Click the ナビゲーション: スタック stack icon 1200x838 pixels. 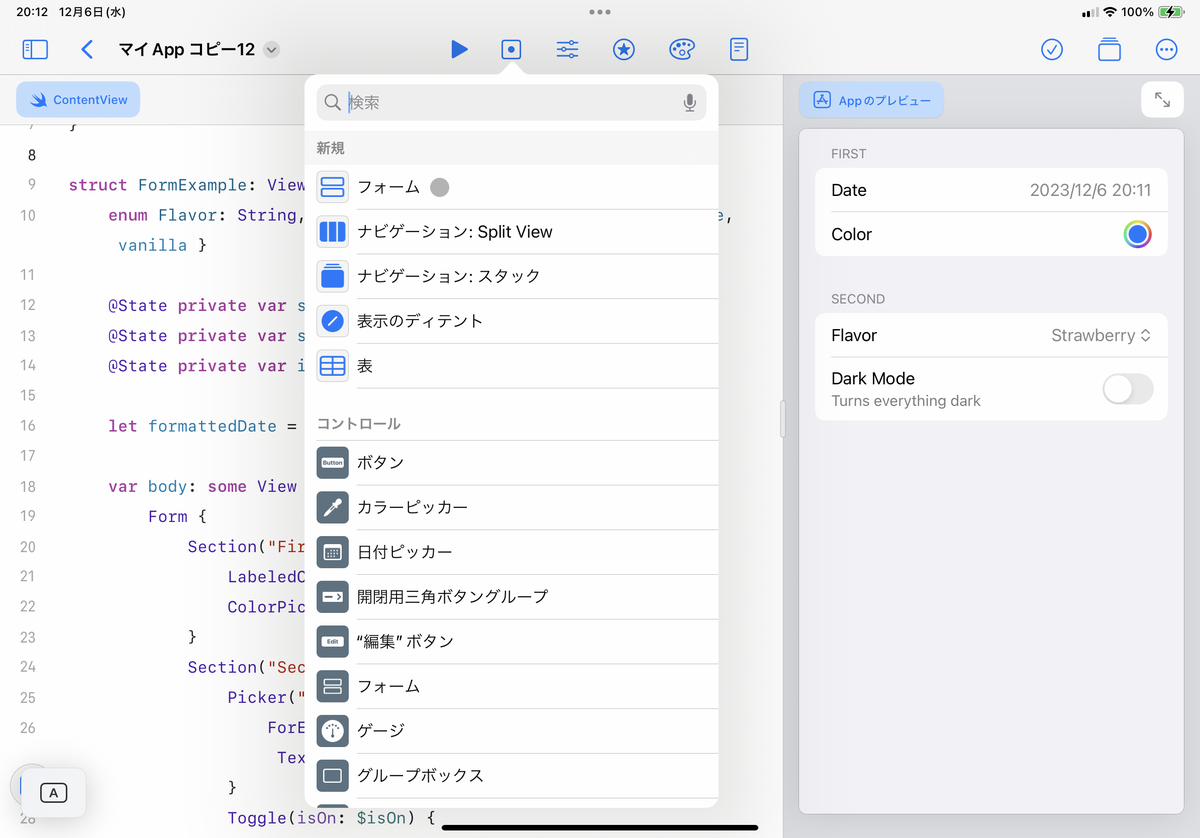333,276
